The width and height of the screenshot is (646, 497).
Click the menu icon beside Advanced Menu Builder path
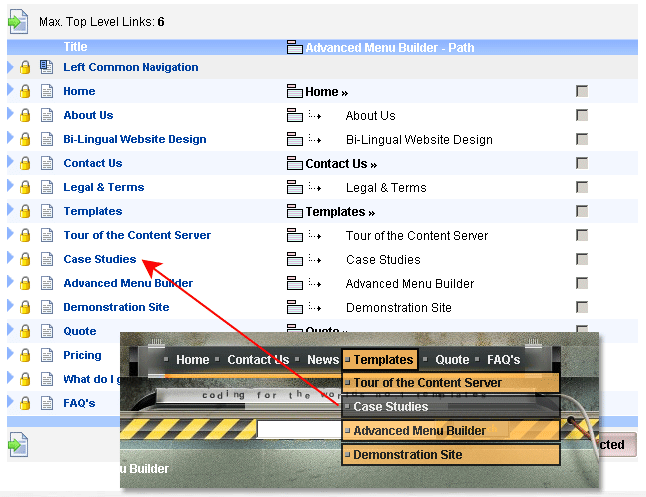[295, 283]
